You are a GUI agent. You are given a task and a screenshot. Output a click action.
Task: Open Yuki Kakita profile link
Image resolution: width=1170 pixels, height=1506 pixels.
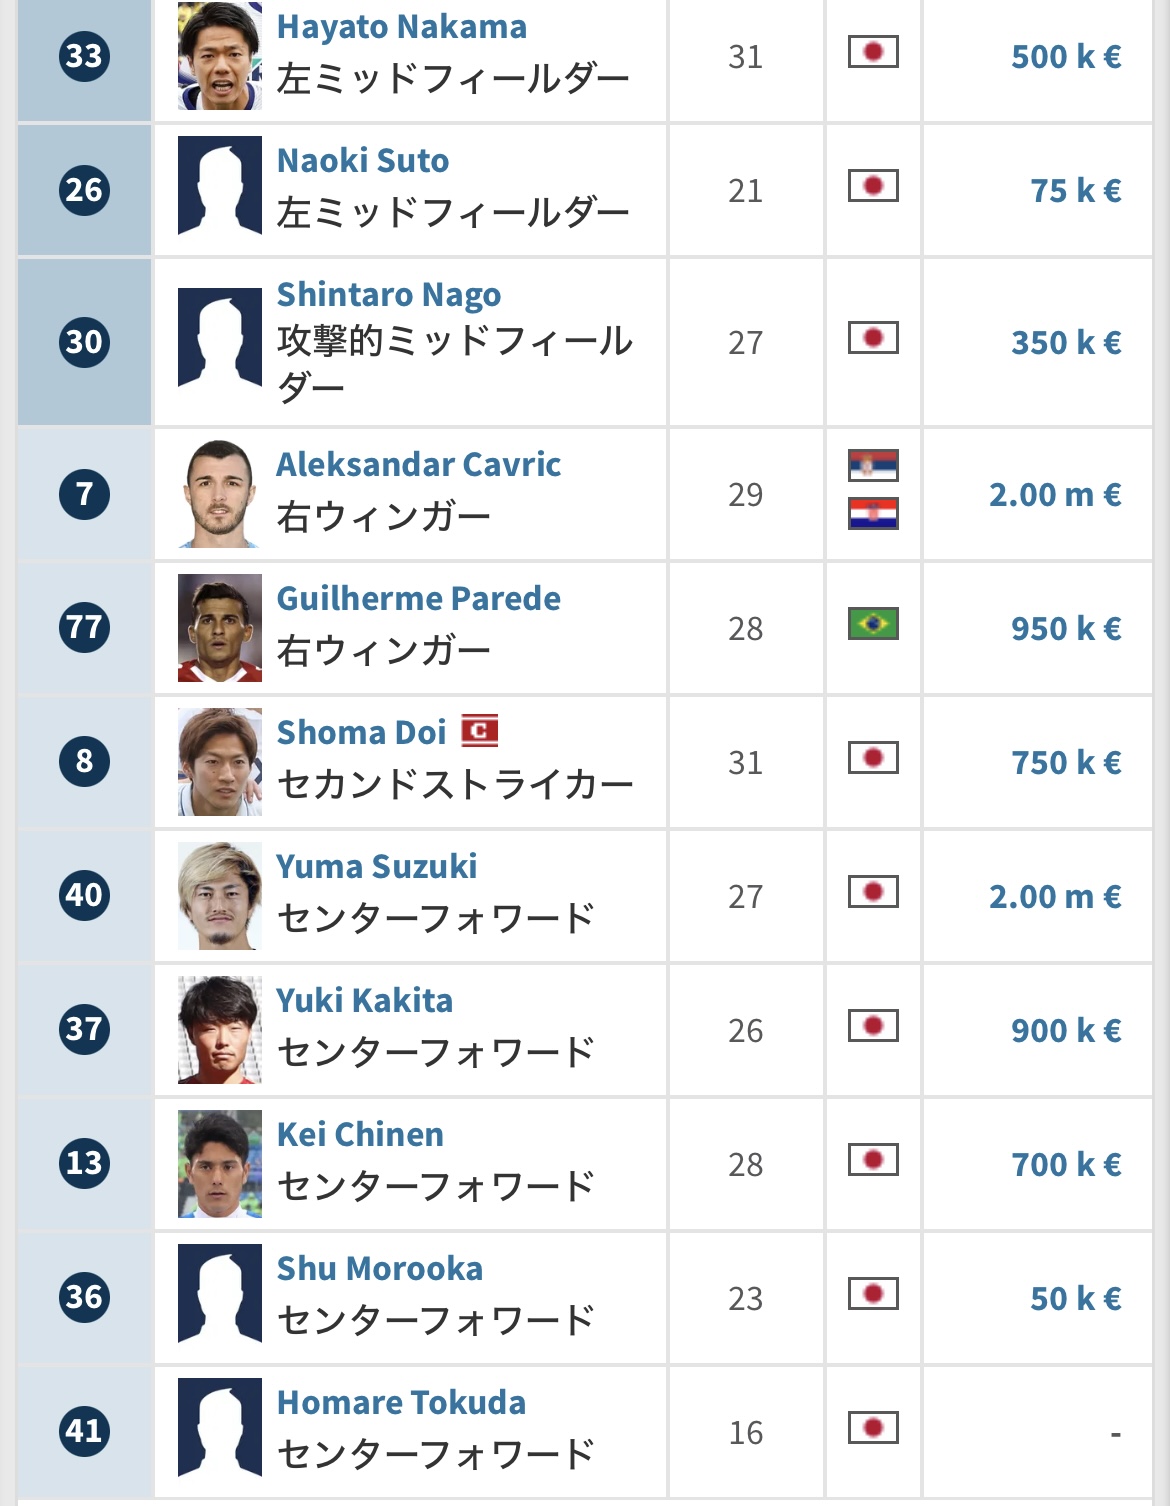point(365,1000)
